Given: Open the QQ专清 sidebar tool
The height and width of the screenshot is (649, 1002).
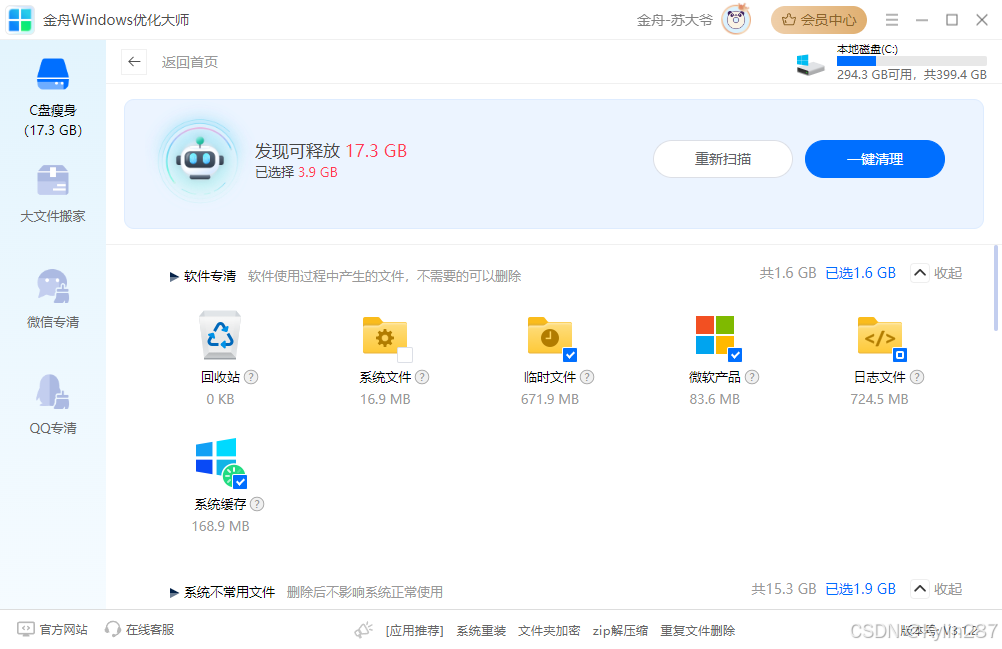Looking at the screenshot, I should tap(53, 404).
